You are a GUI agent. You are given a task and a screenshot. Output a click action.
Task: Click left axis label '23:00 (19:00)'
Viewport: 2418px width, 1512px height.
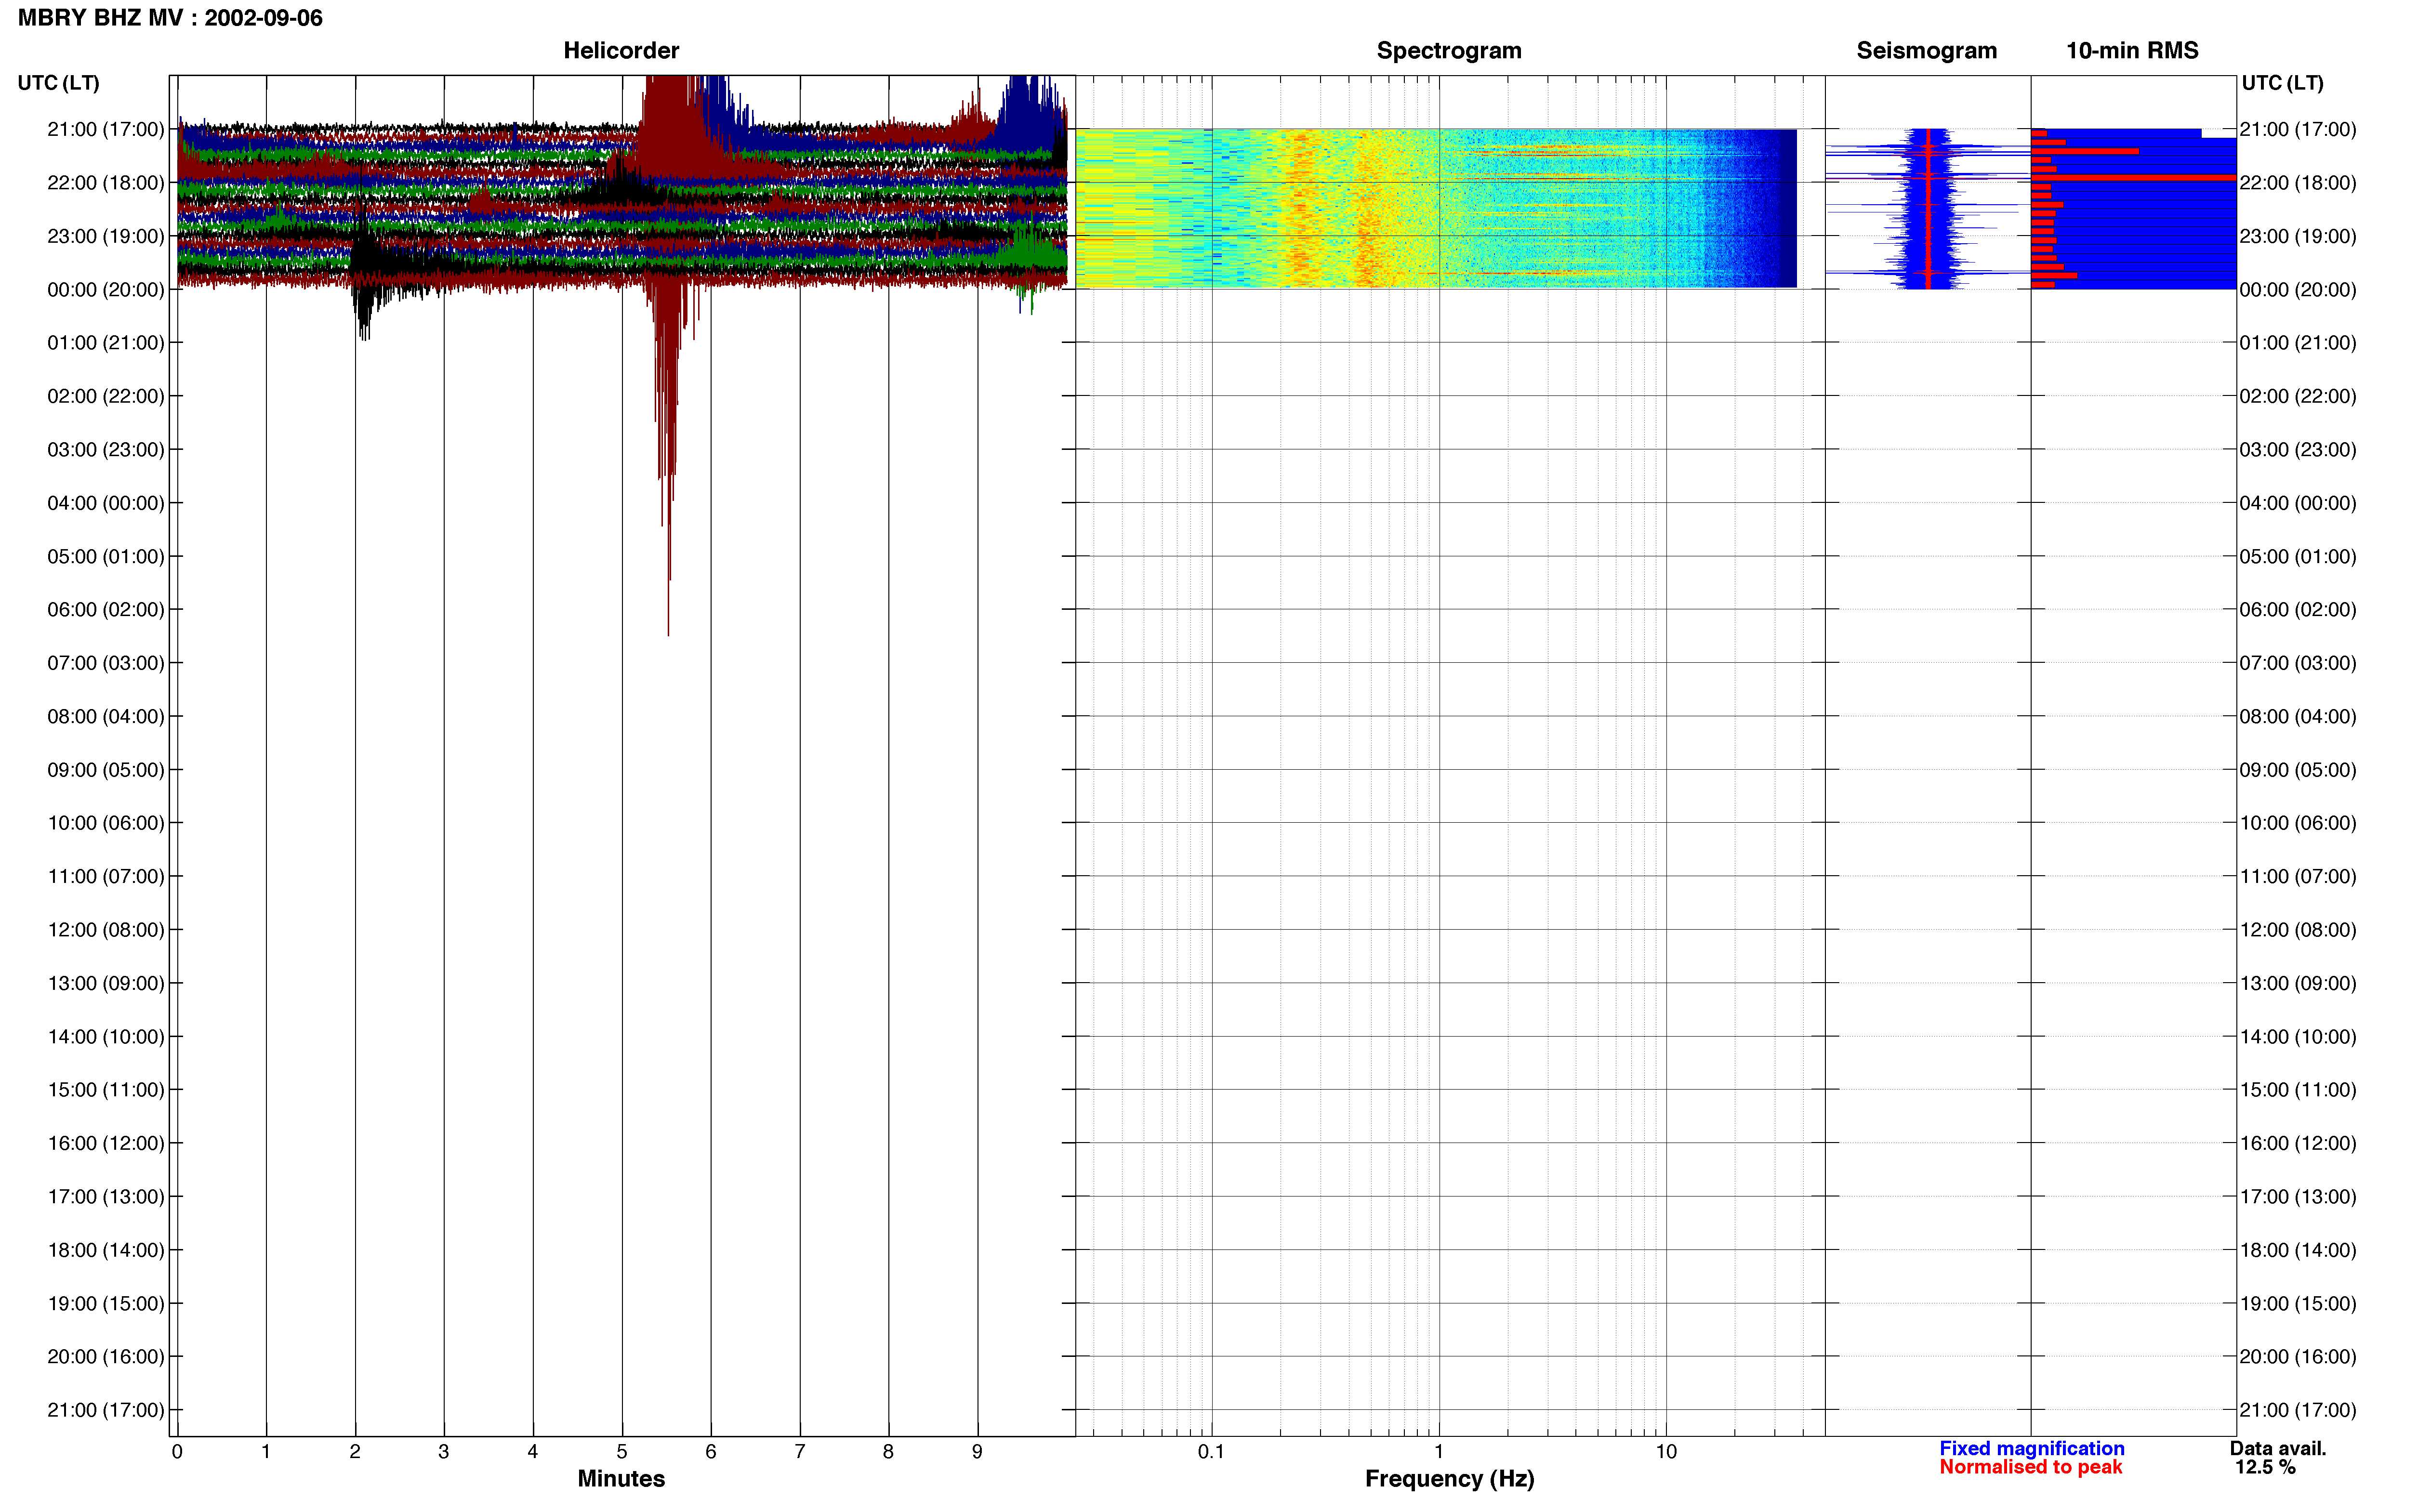pyautogui.click(x=105, y=236)
